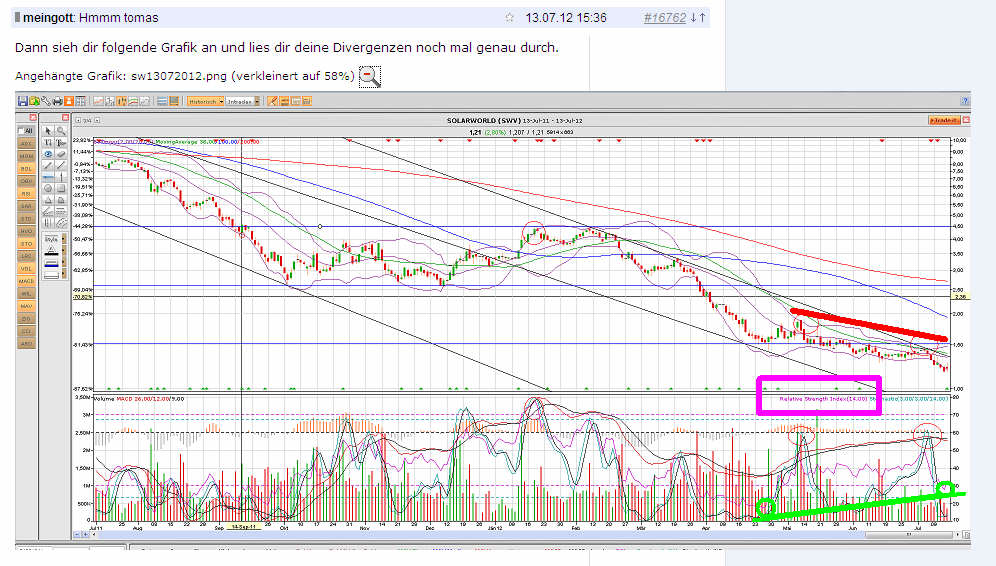The height and width of the screenshot is (566, 996).
Task: Open meingott user profile link
Action: click(47, 18)
